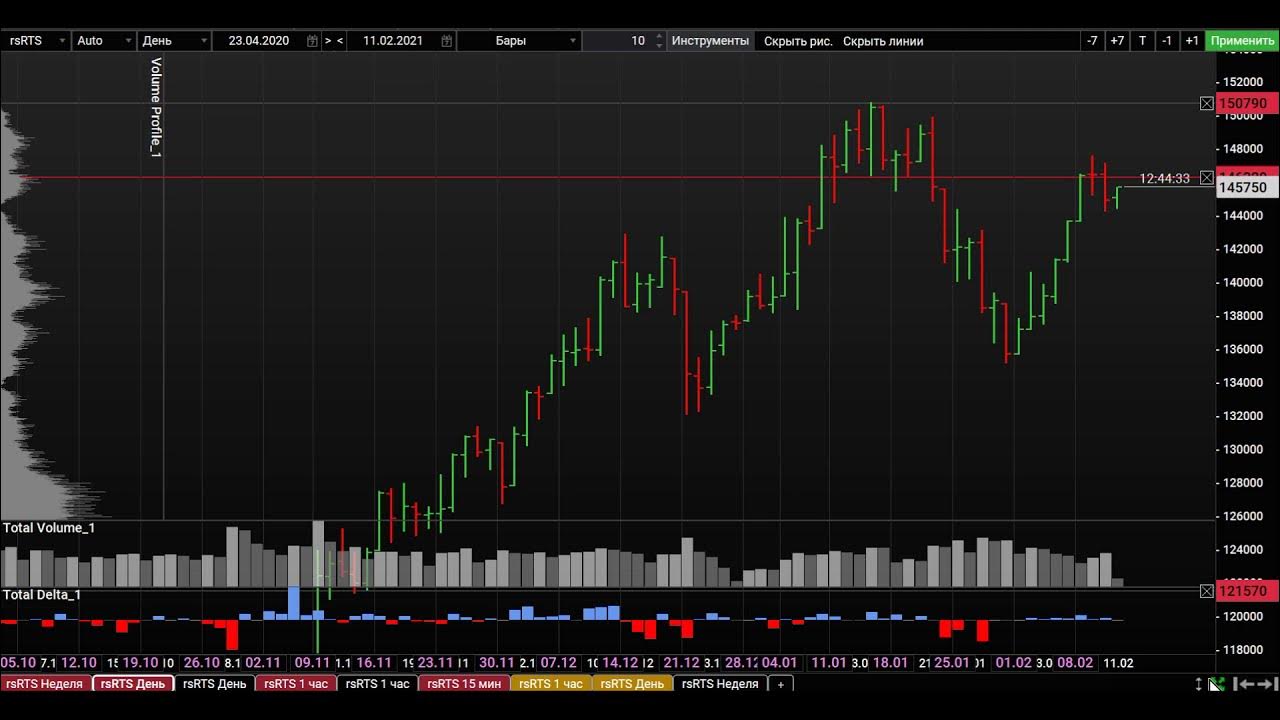Add a new chart tab with +
Image resolution: width=1280 pixels, height=720 pixels.
coord(781,684)
